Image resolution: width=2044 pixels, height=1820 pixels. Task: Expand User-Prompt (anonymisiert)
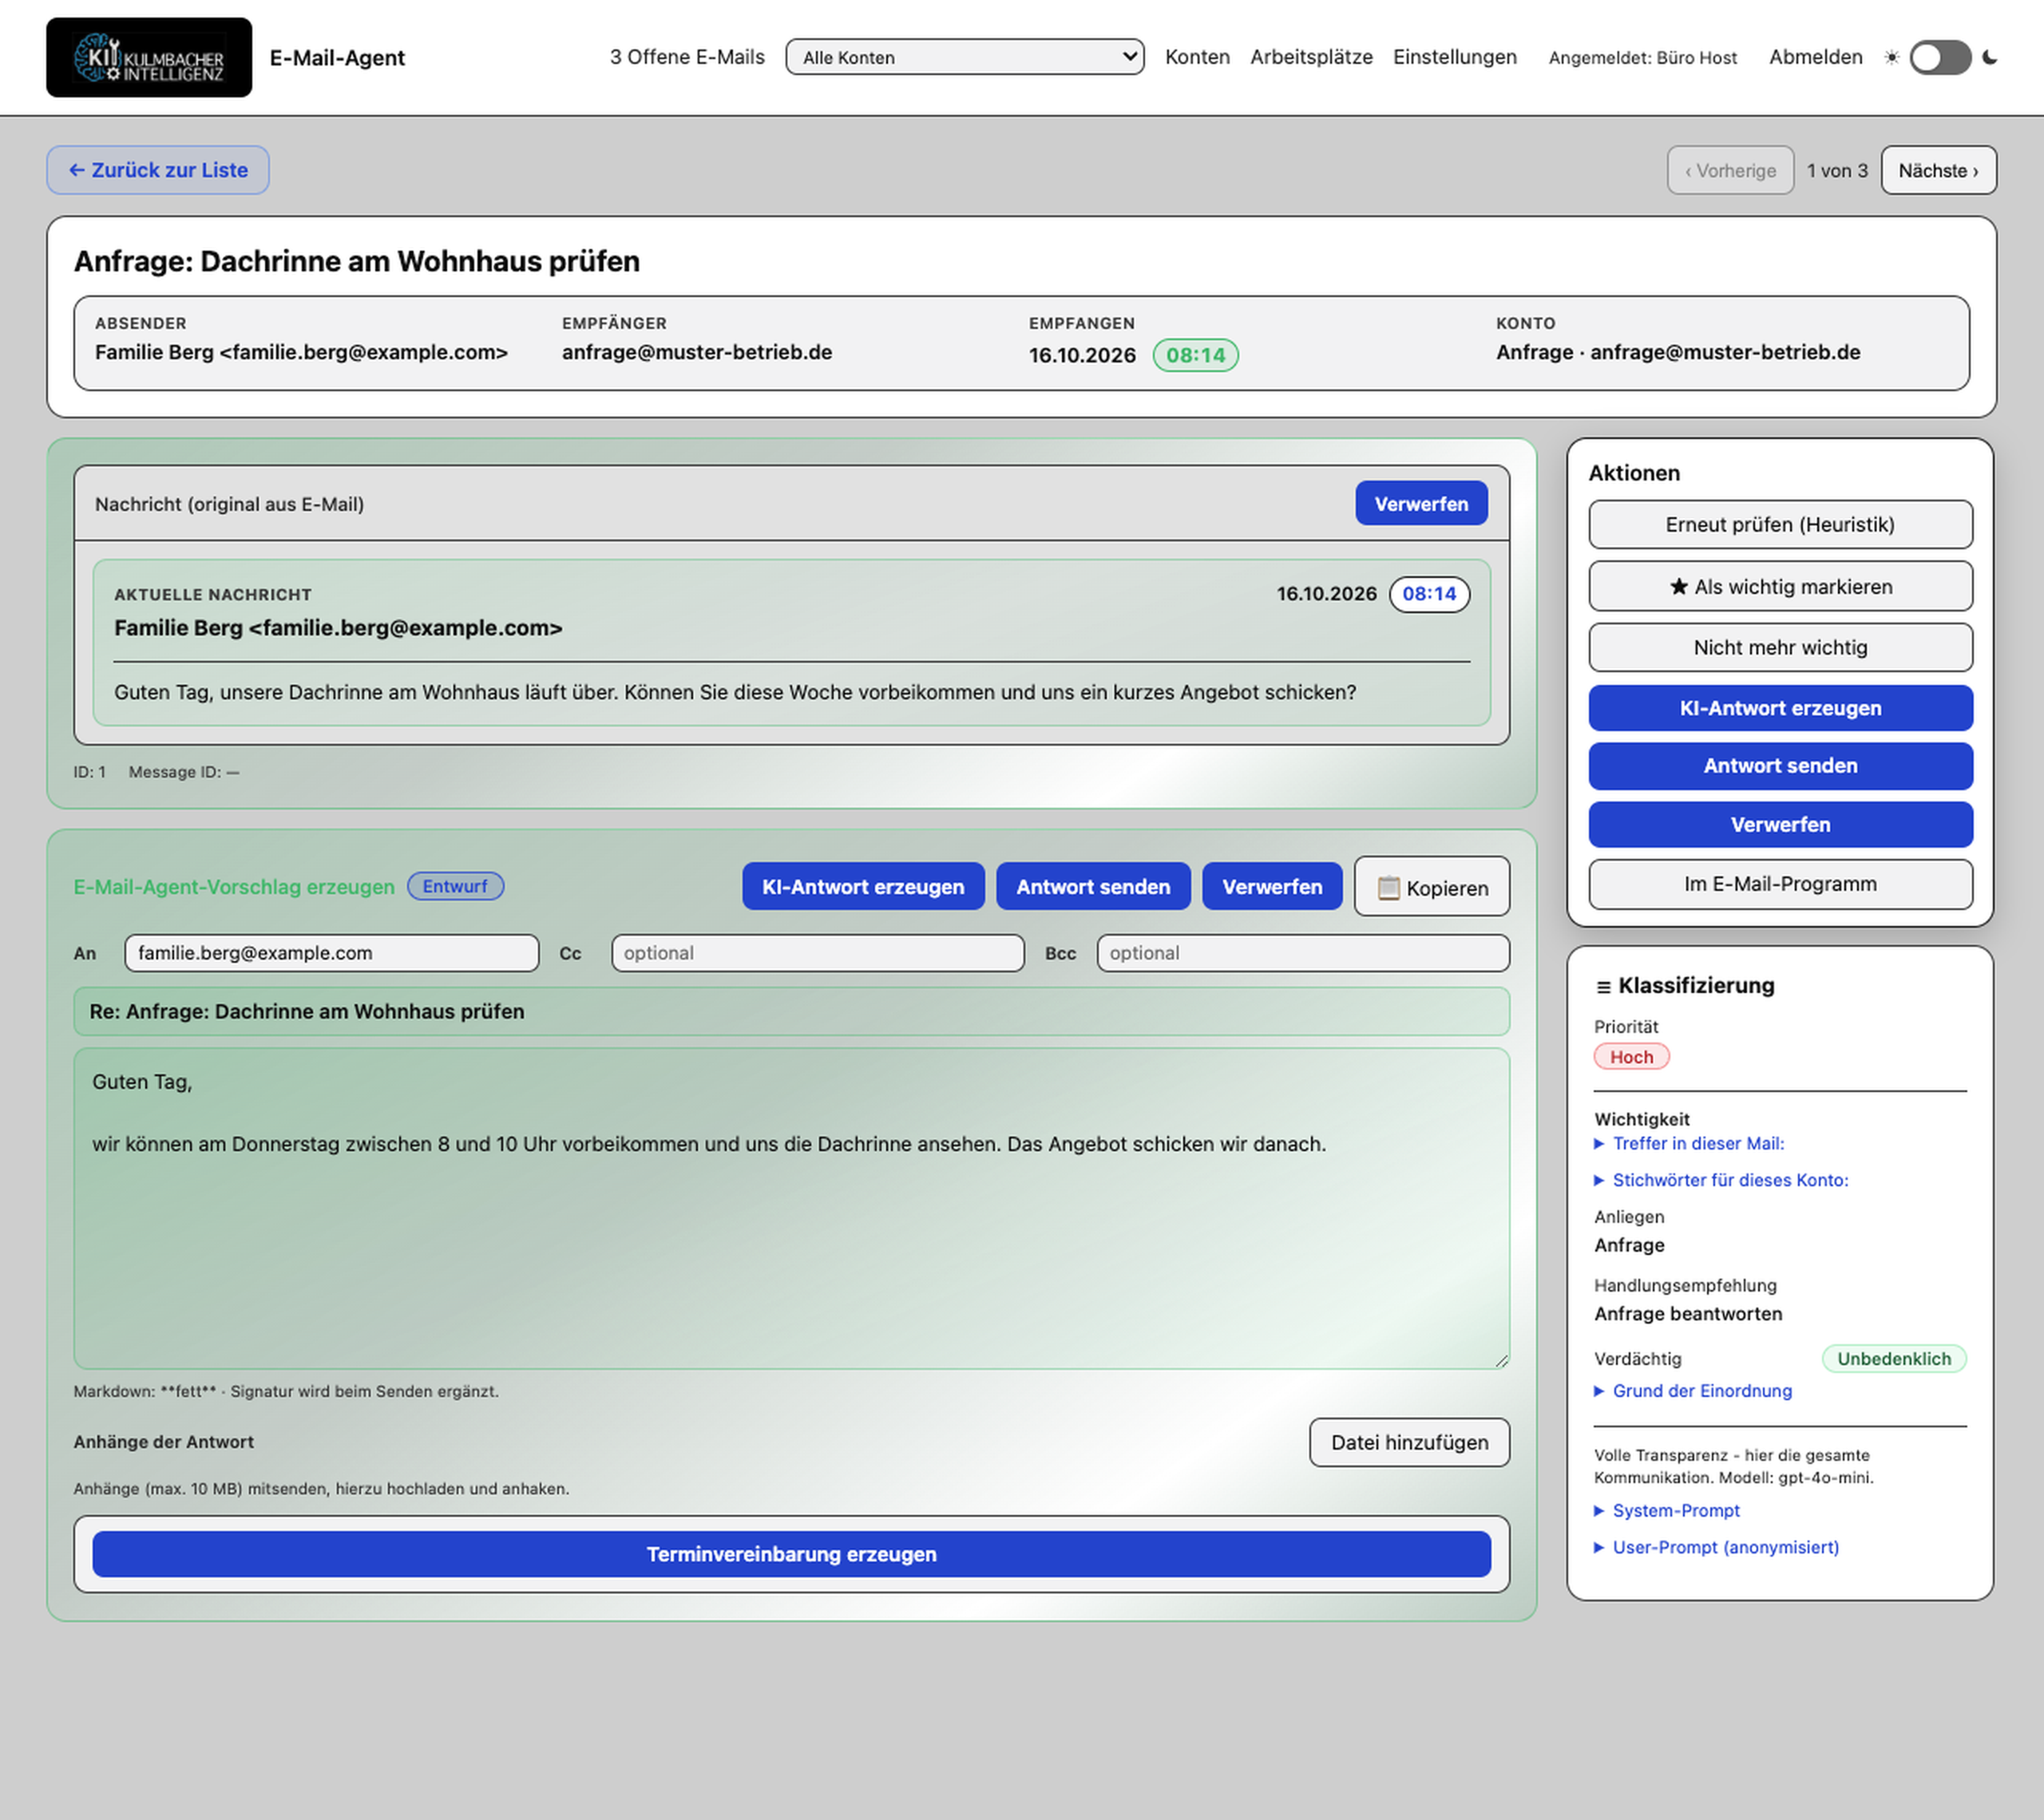[1716, 1547]
